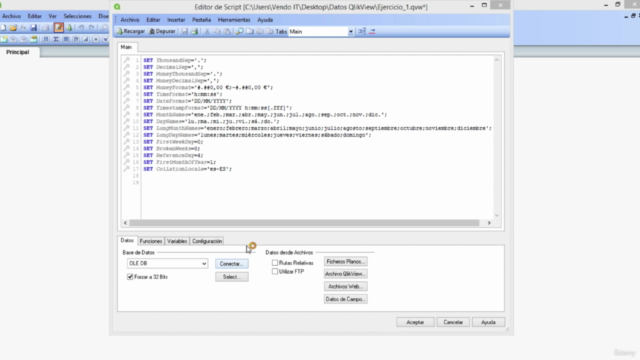Select the Principal sheet tab in the main window
The image size is (640, 360).
point(18,52)
